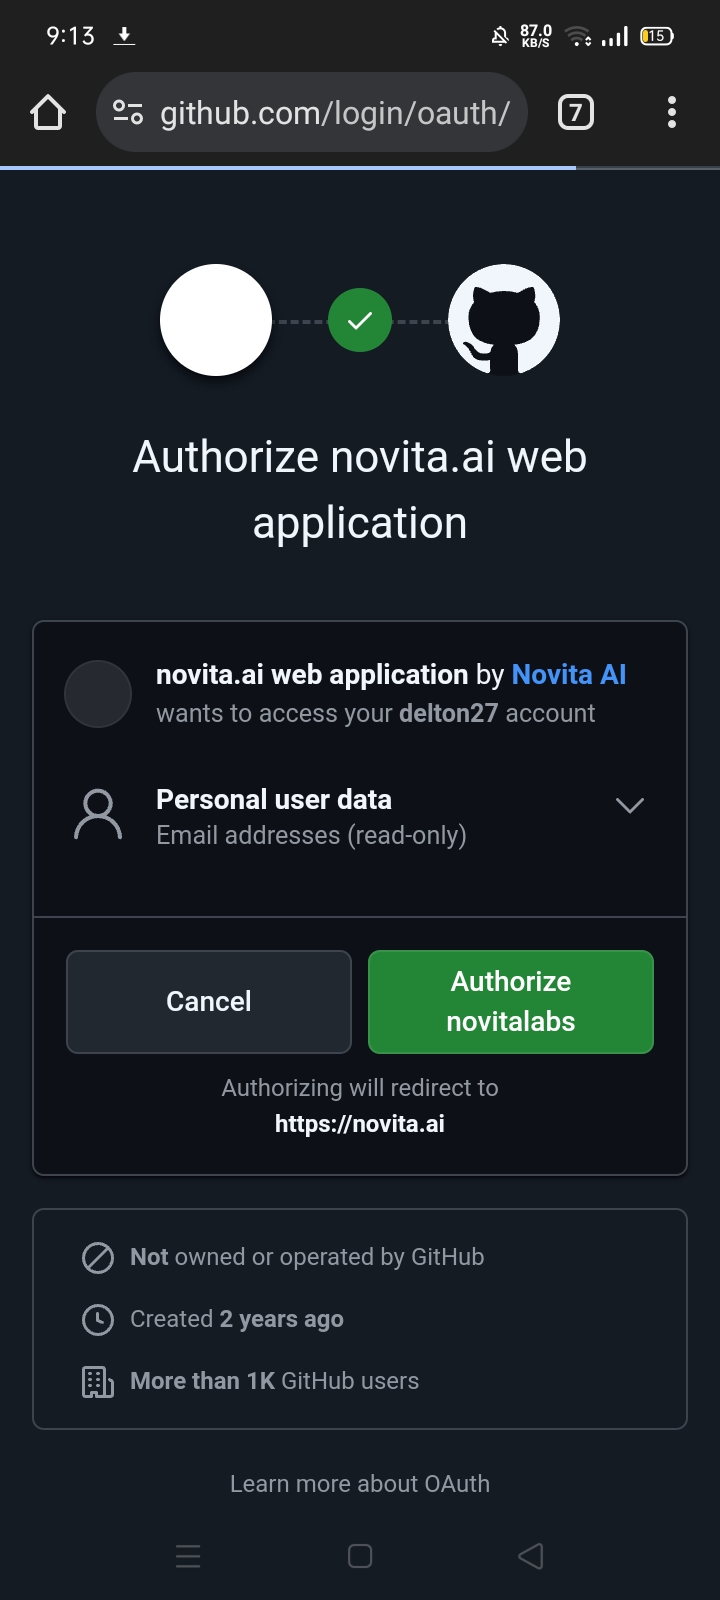
Task: Tap the Android back navigation button
Action: [x=531, y=1556]
